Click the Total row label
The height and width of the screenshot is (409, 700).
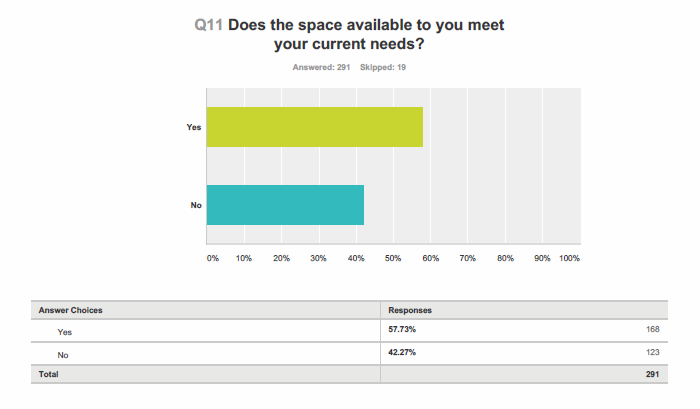tap(48, 374)
